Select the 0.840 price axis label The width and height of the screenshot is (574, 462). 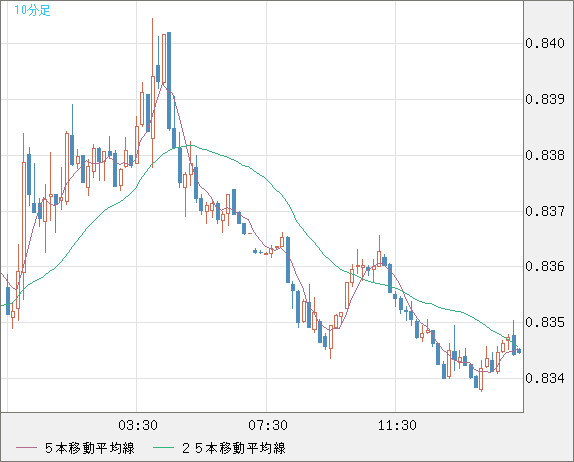point(545,43)
